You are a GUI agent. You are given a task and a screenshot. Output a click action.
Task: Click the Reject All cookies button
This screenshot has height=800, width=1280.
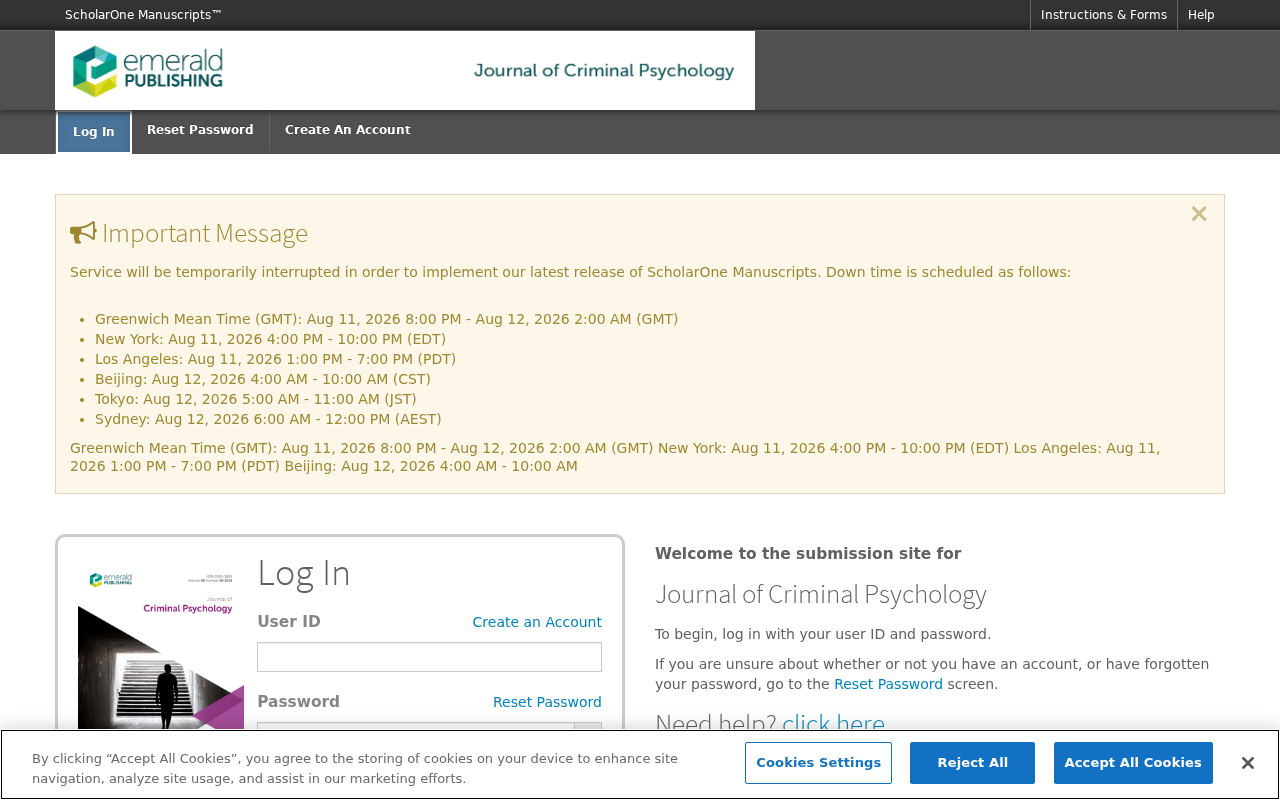tap(972, 763)
